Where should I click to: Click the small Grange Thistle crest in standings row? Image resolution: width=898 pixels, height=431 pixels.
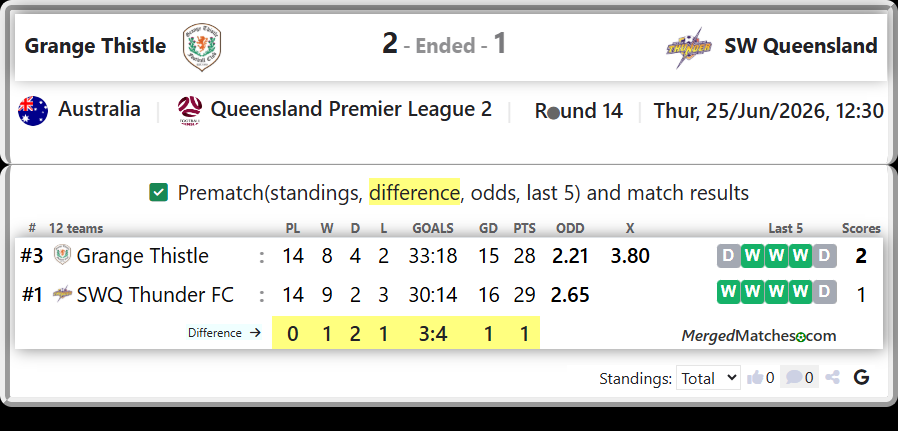point(62,255)
